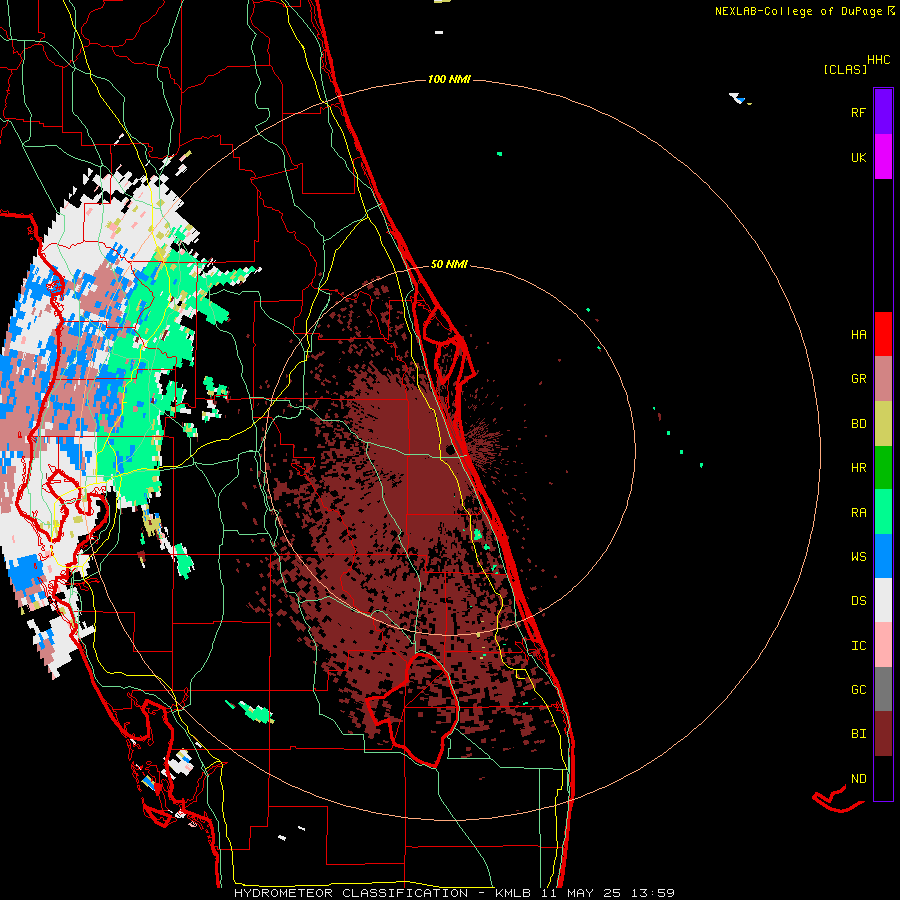The height and width of the screenshot is (900, 900).
Task: Click the RA light green legend swatch
Action: tap(883, 512)
